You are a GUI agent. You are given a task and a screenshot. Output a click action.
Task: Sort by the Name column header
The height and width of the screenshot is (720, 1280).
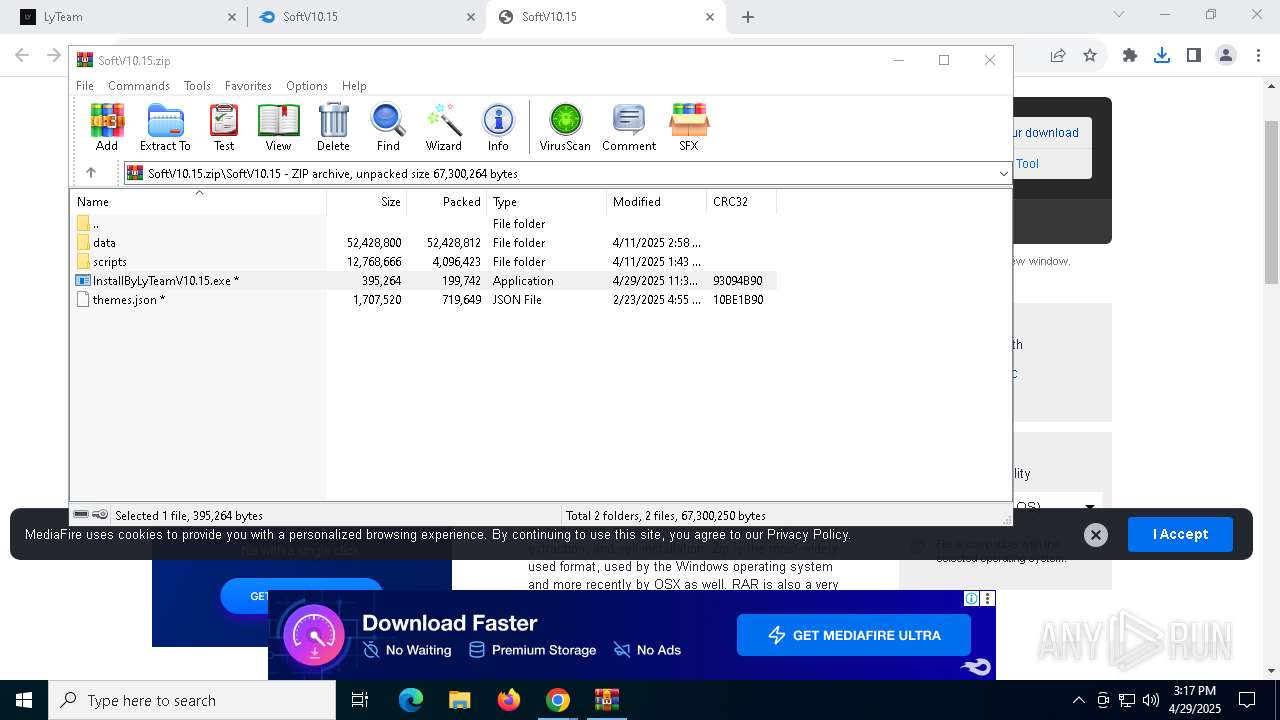coord(198,202)
